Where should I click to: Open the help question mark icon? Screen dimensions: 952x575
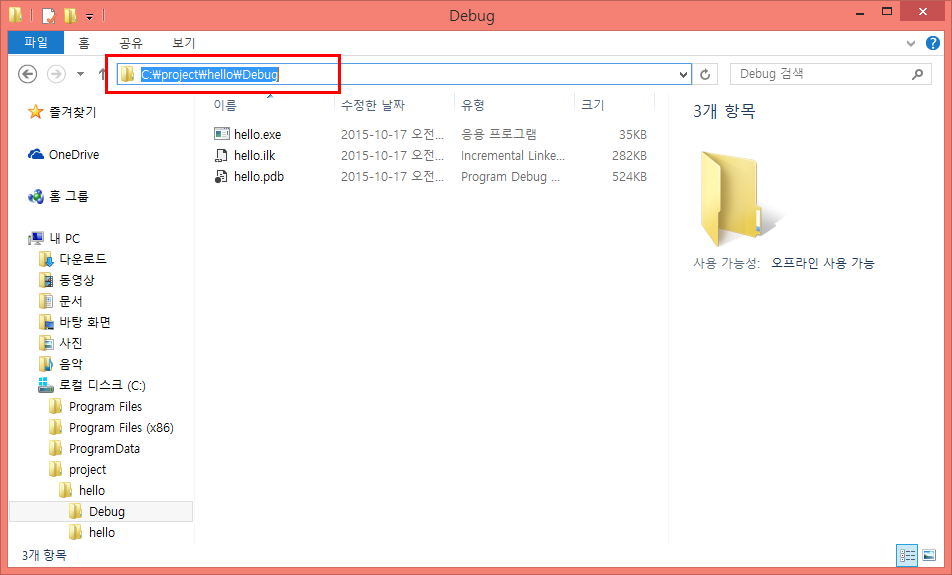[933, 43]
